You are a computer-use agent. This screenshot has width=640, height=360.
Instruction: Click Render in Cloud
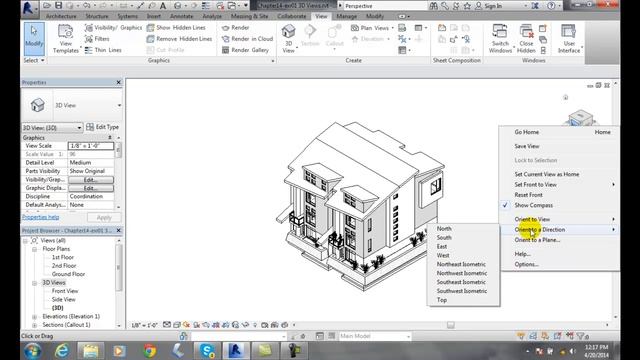247,39
